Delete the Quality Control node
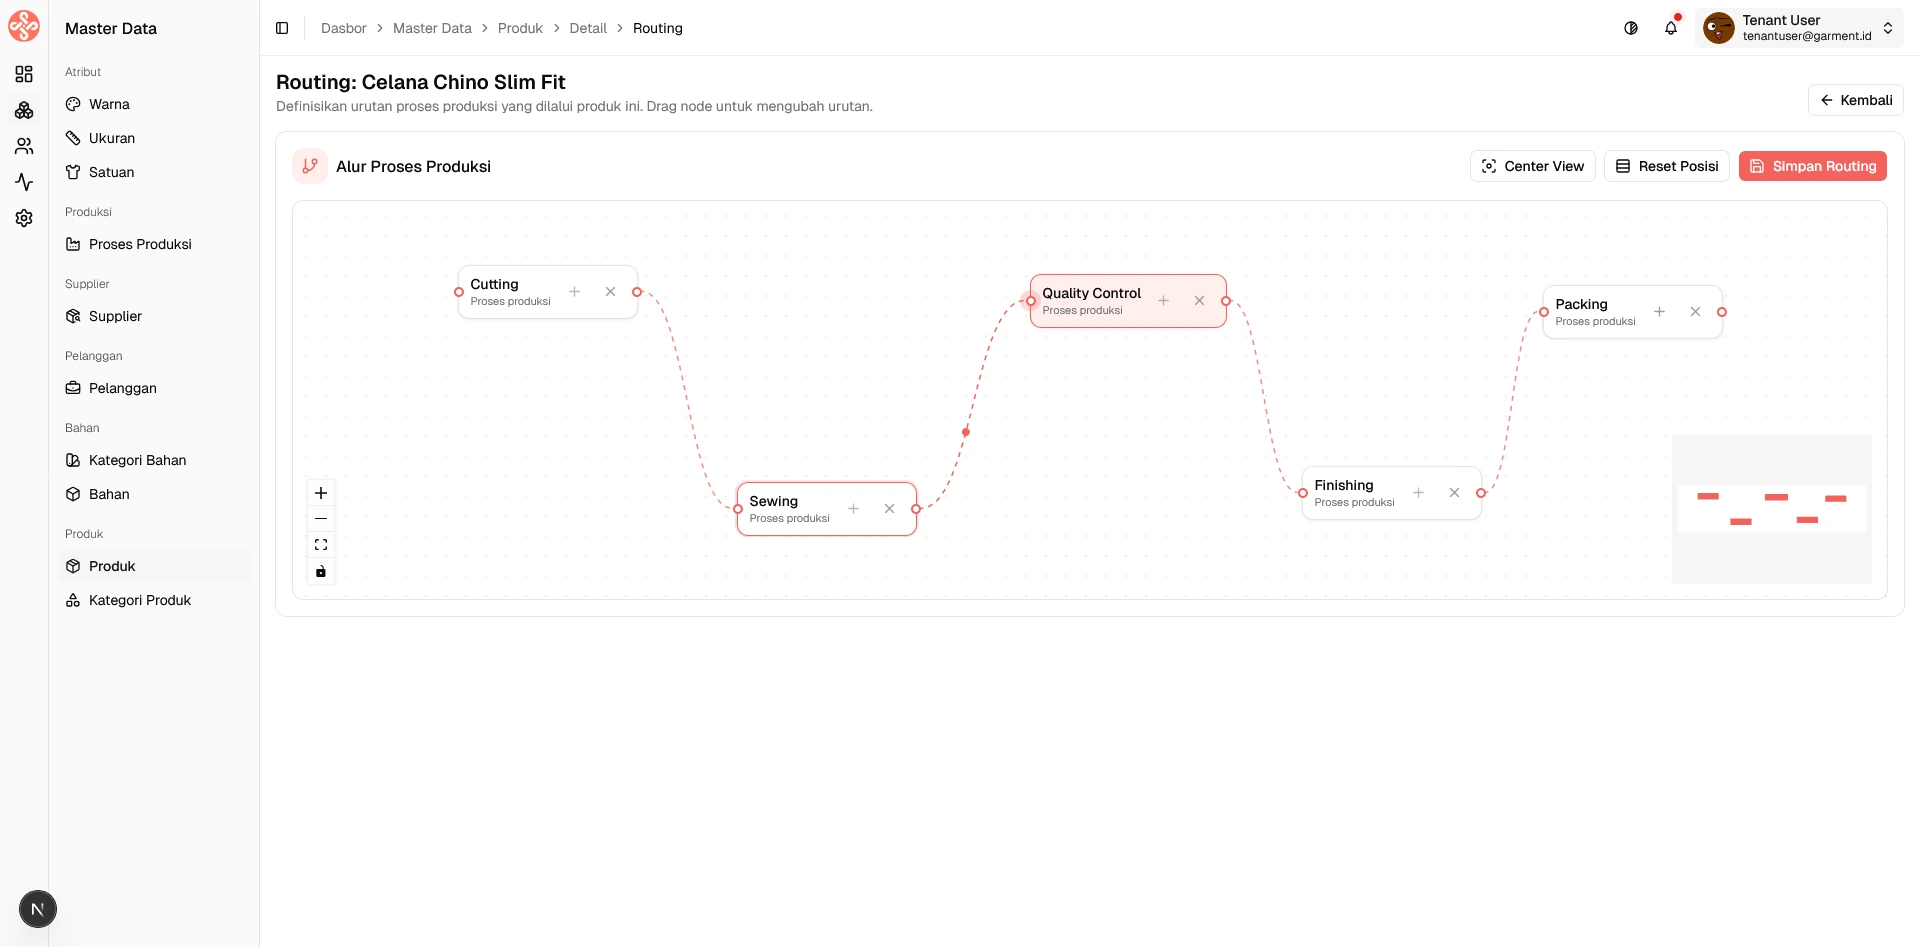1920x947 pixels. point(1199,301)
